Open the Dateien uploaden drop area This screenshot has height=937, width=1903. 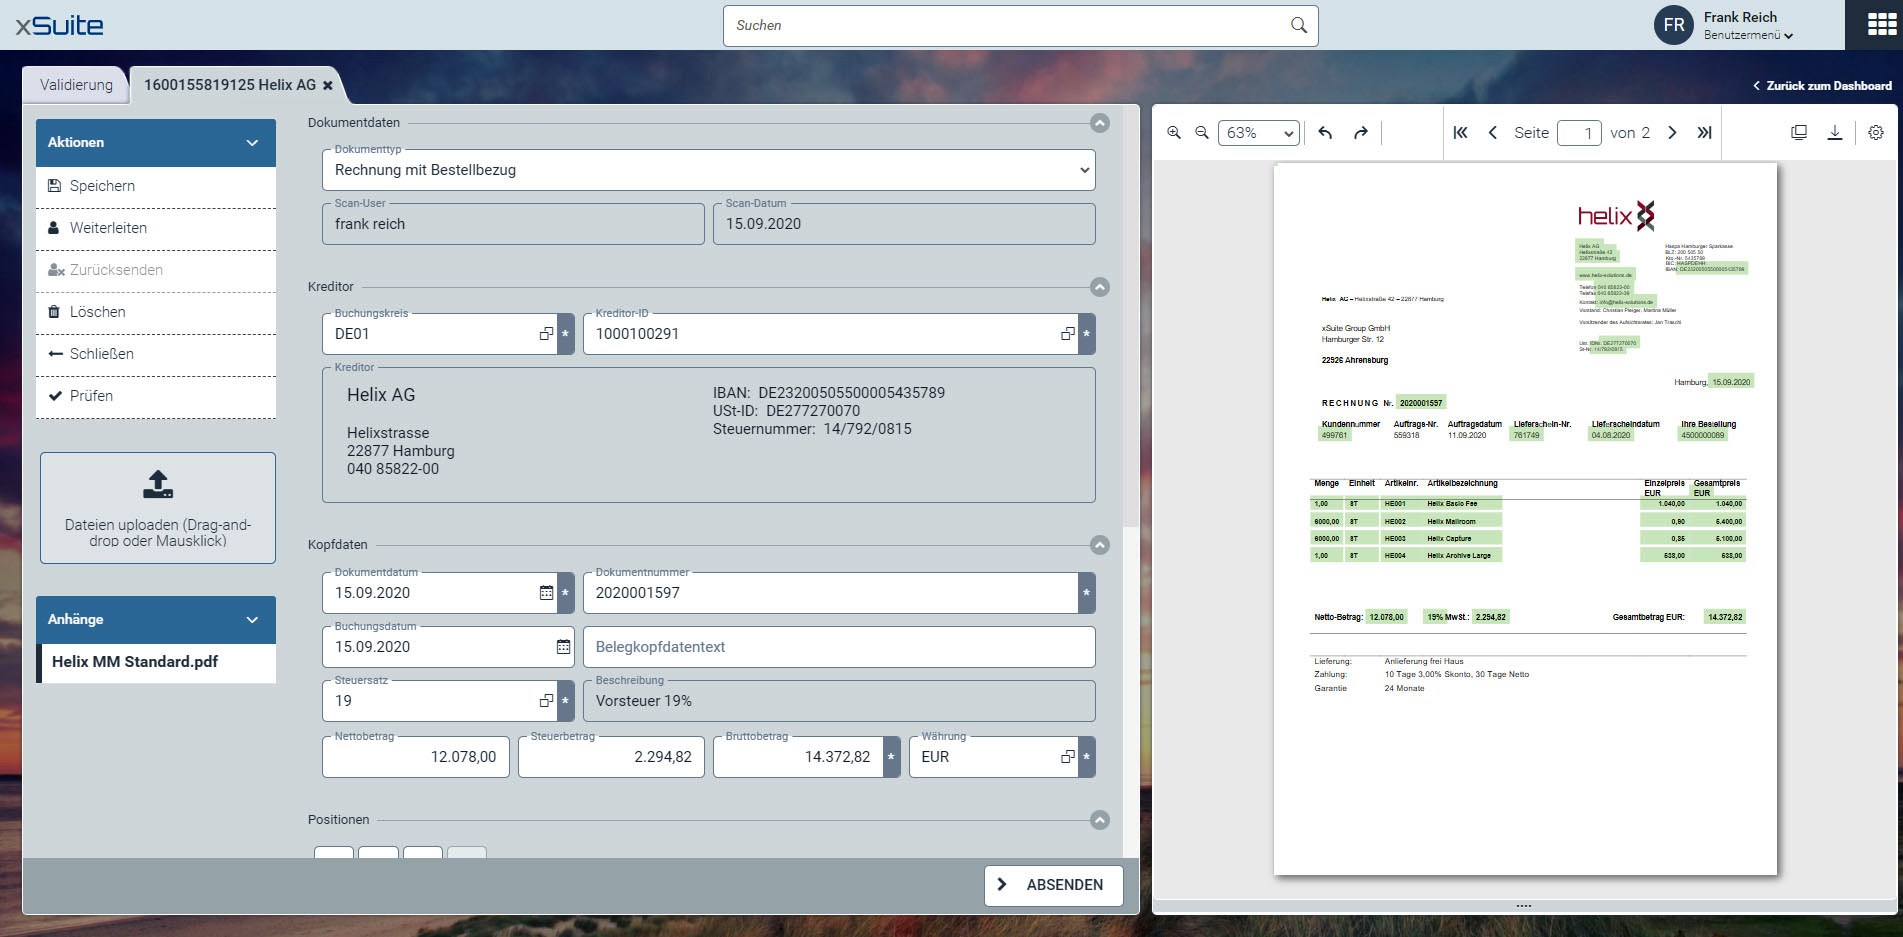point(158,508)
